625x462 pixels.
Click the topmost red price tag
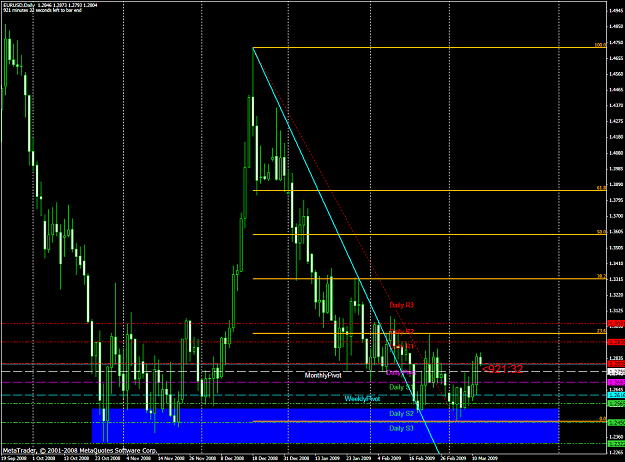617,323
